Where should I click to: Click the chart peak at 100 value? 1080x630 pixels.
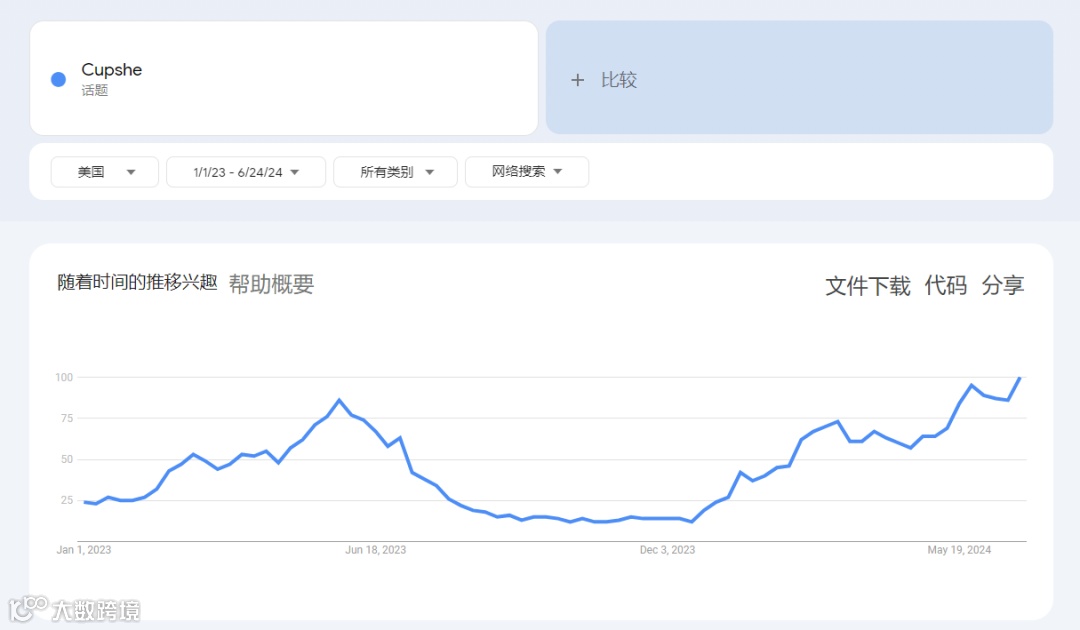[1020, 377]
